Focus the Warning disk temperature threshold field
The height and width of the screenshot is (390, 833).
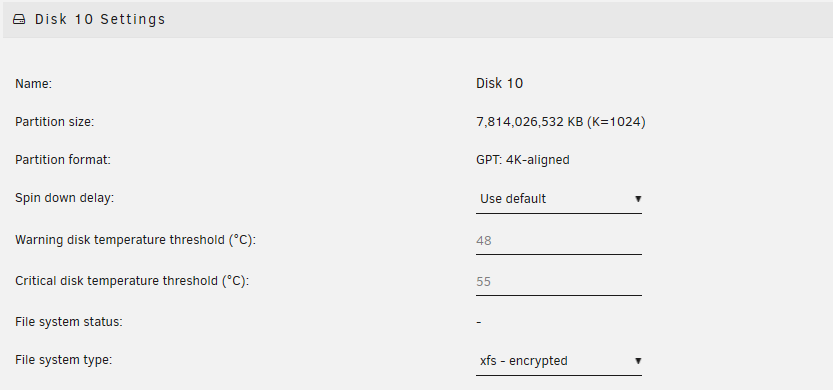coord(559,241)
